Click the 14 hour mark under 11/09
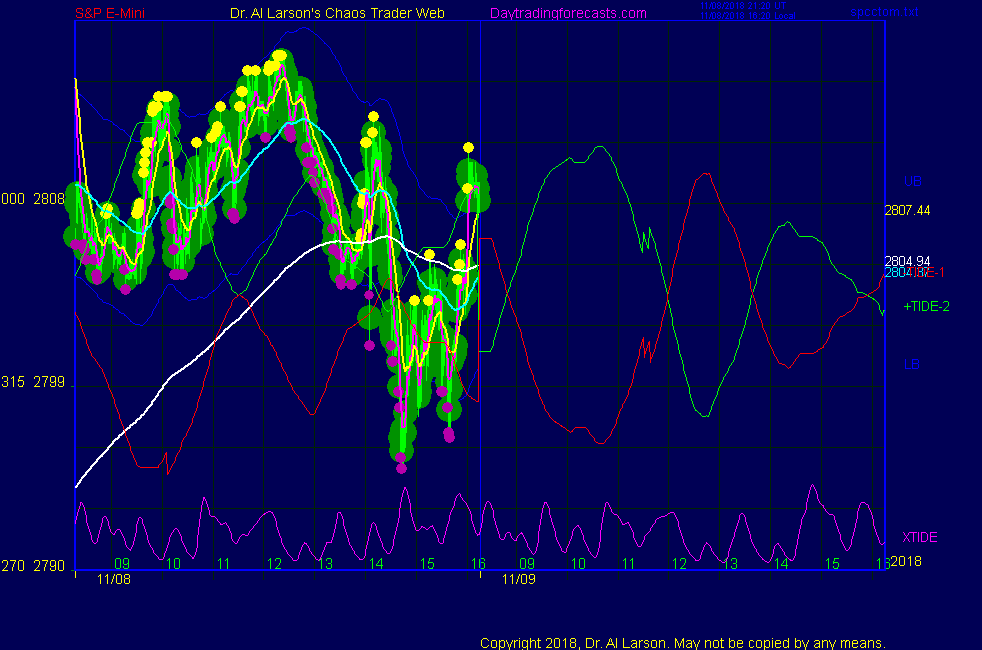 coord(781,564)
